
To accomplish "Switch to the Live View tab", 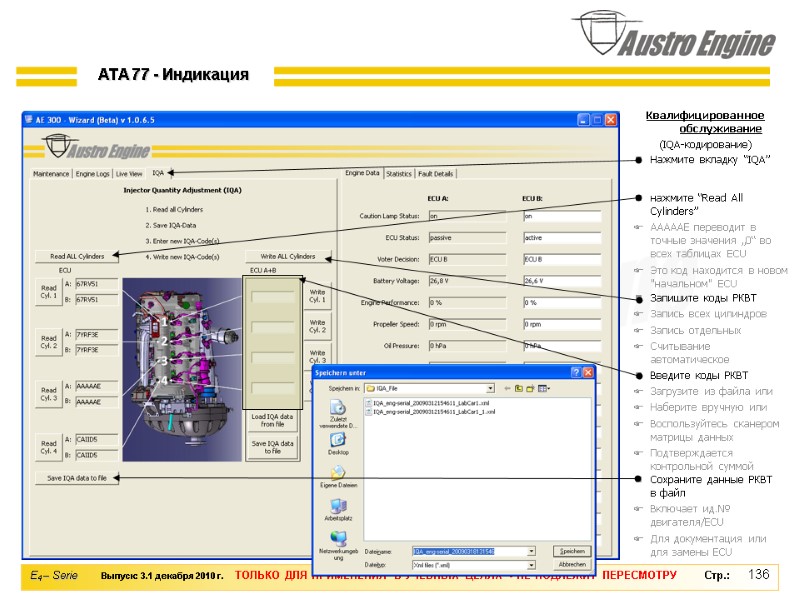I will 129,174.
